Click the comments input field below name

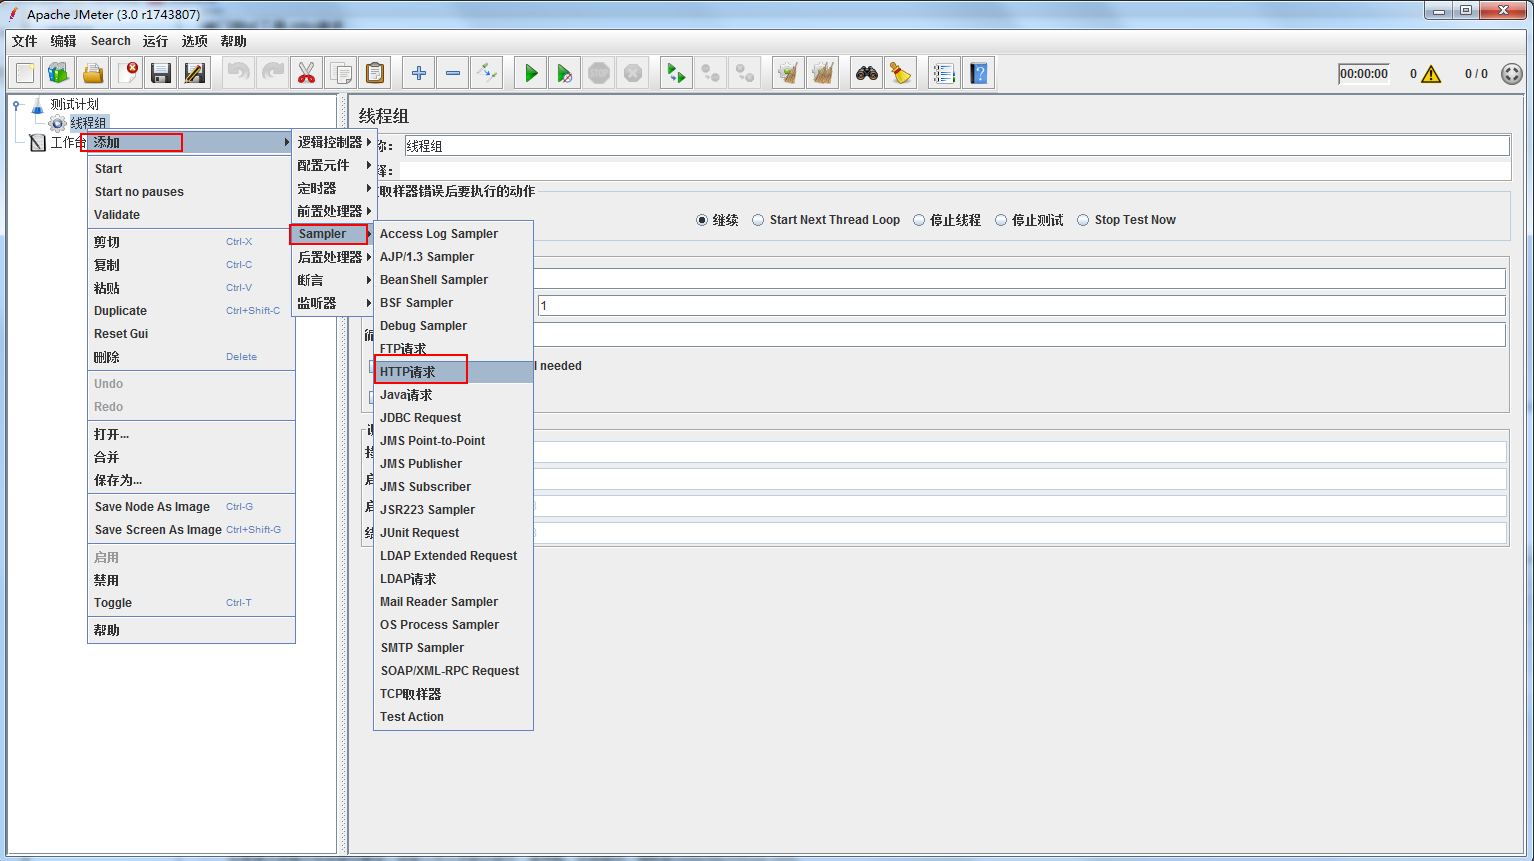[x=955, y=171]
